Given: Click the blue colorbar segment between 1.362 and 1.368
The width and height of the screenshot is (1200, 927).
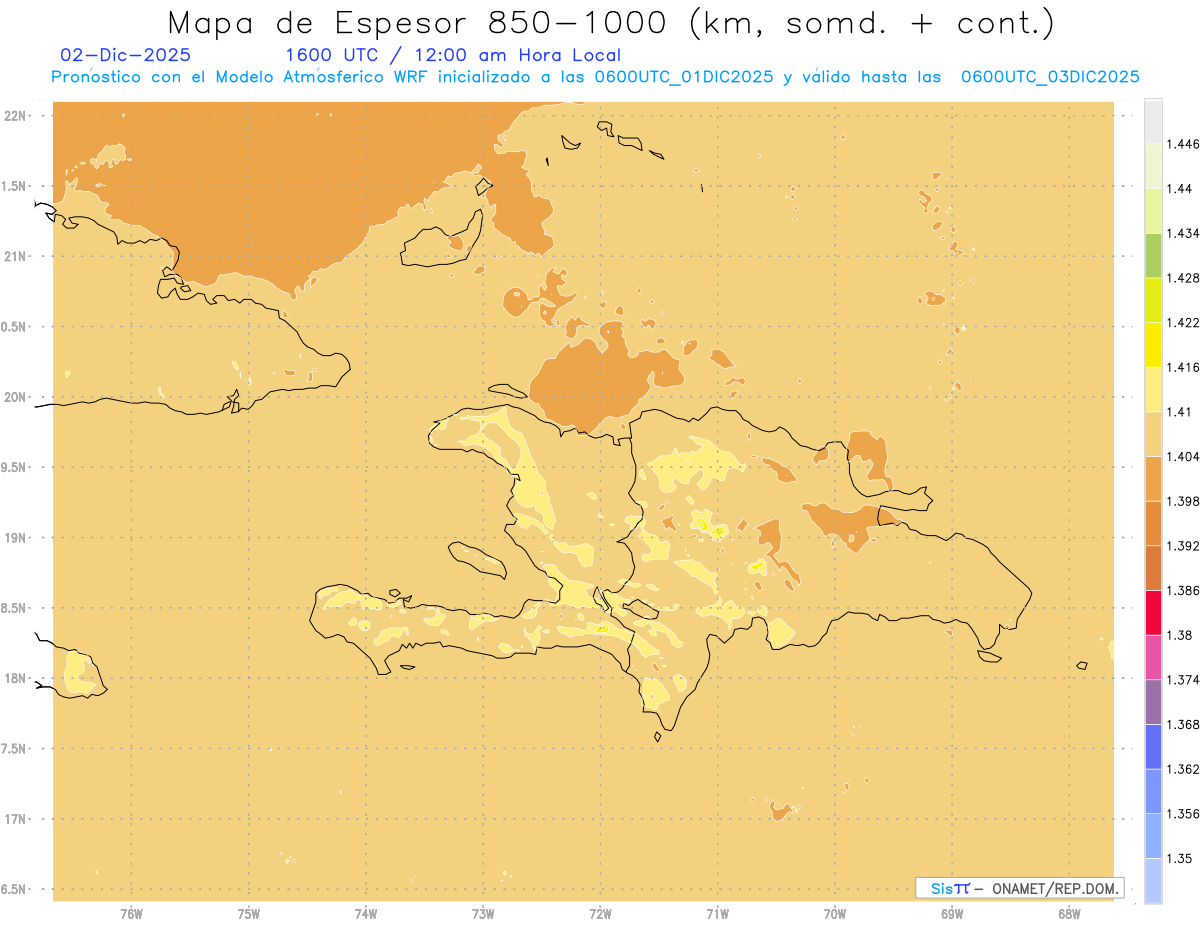Looking at the screenshot, I should point(1153,746).
